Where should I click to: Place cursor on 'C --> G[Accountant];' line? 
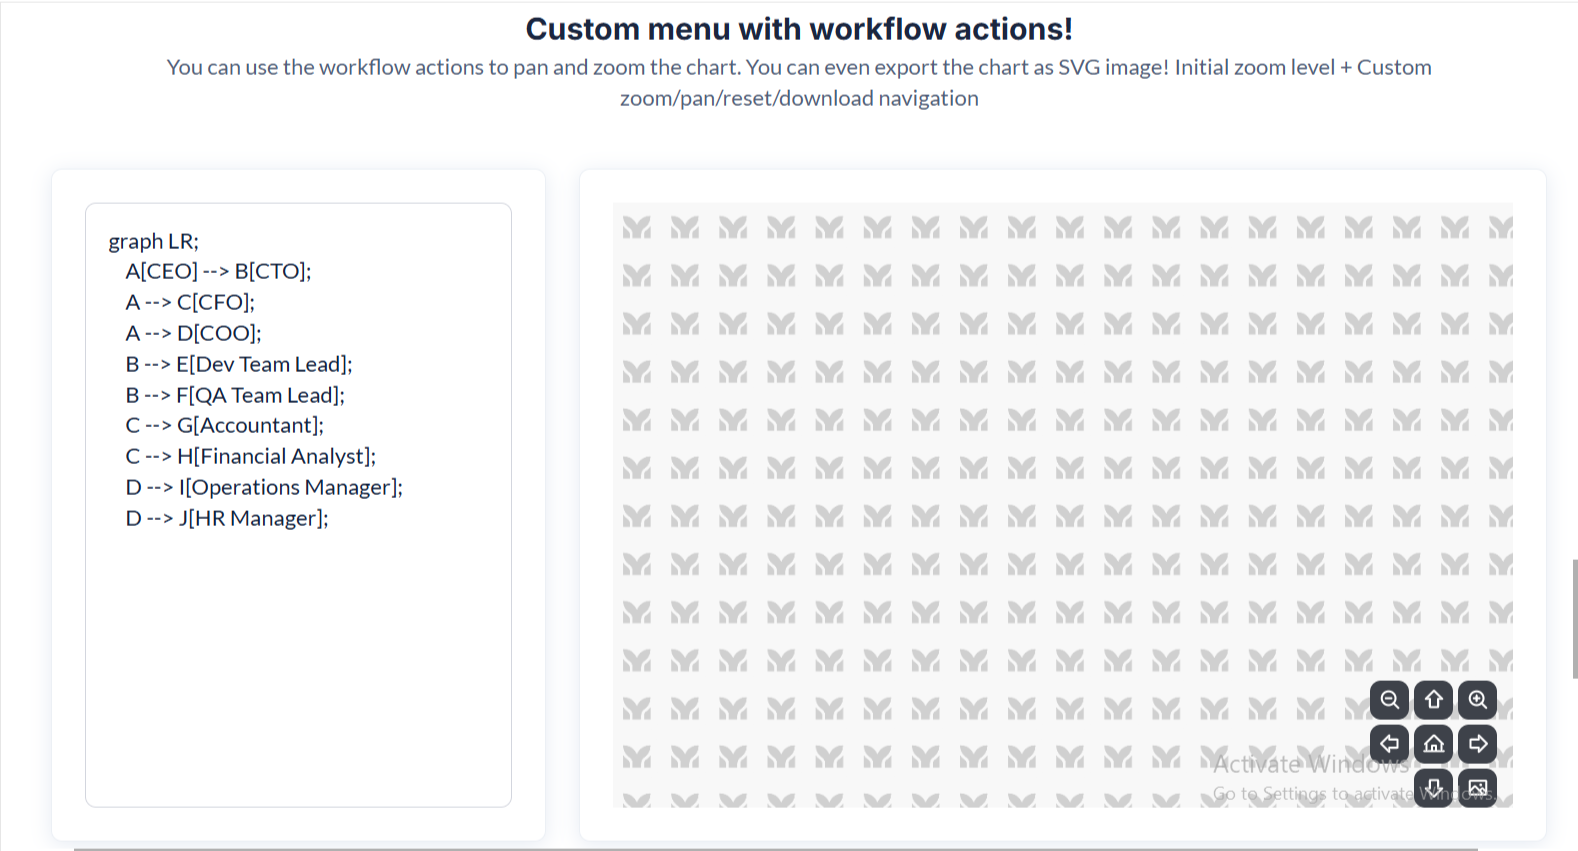[x=224, y=425]
